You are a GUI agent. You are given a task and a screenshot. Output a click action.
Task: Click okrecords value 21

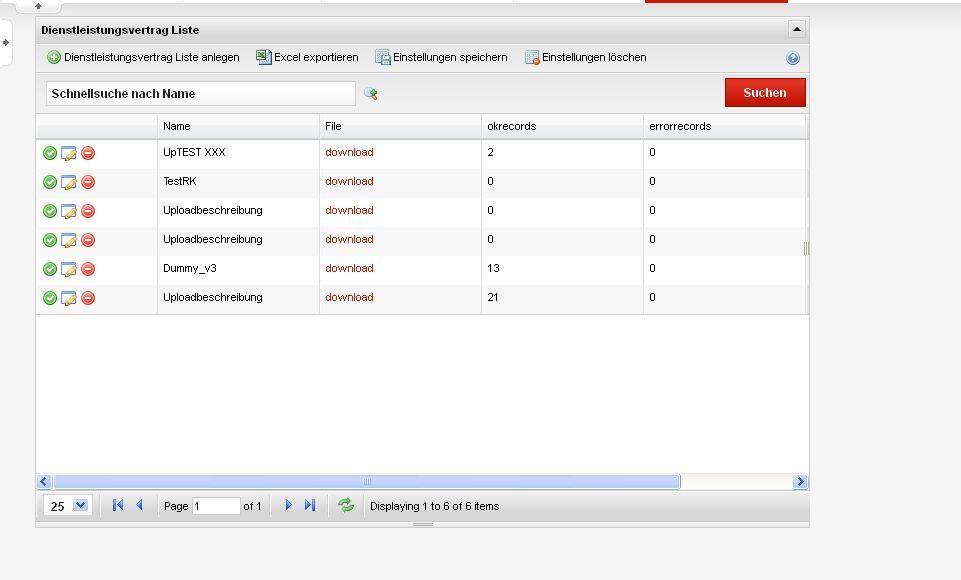pos(493,297)
